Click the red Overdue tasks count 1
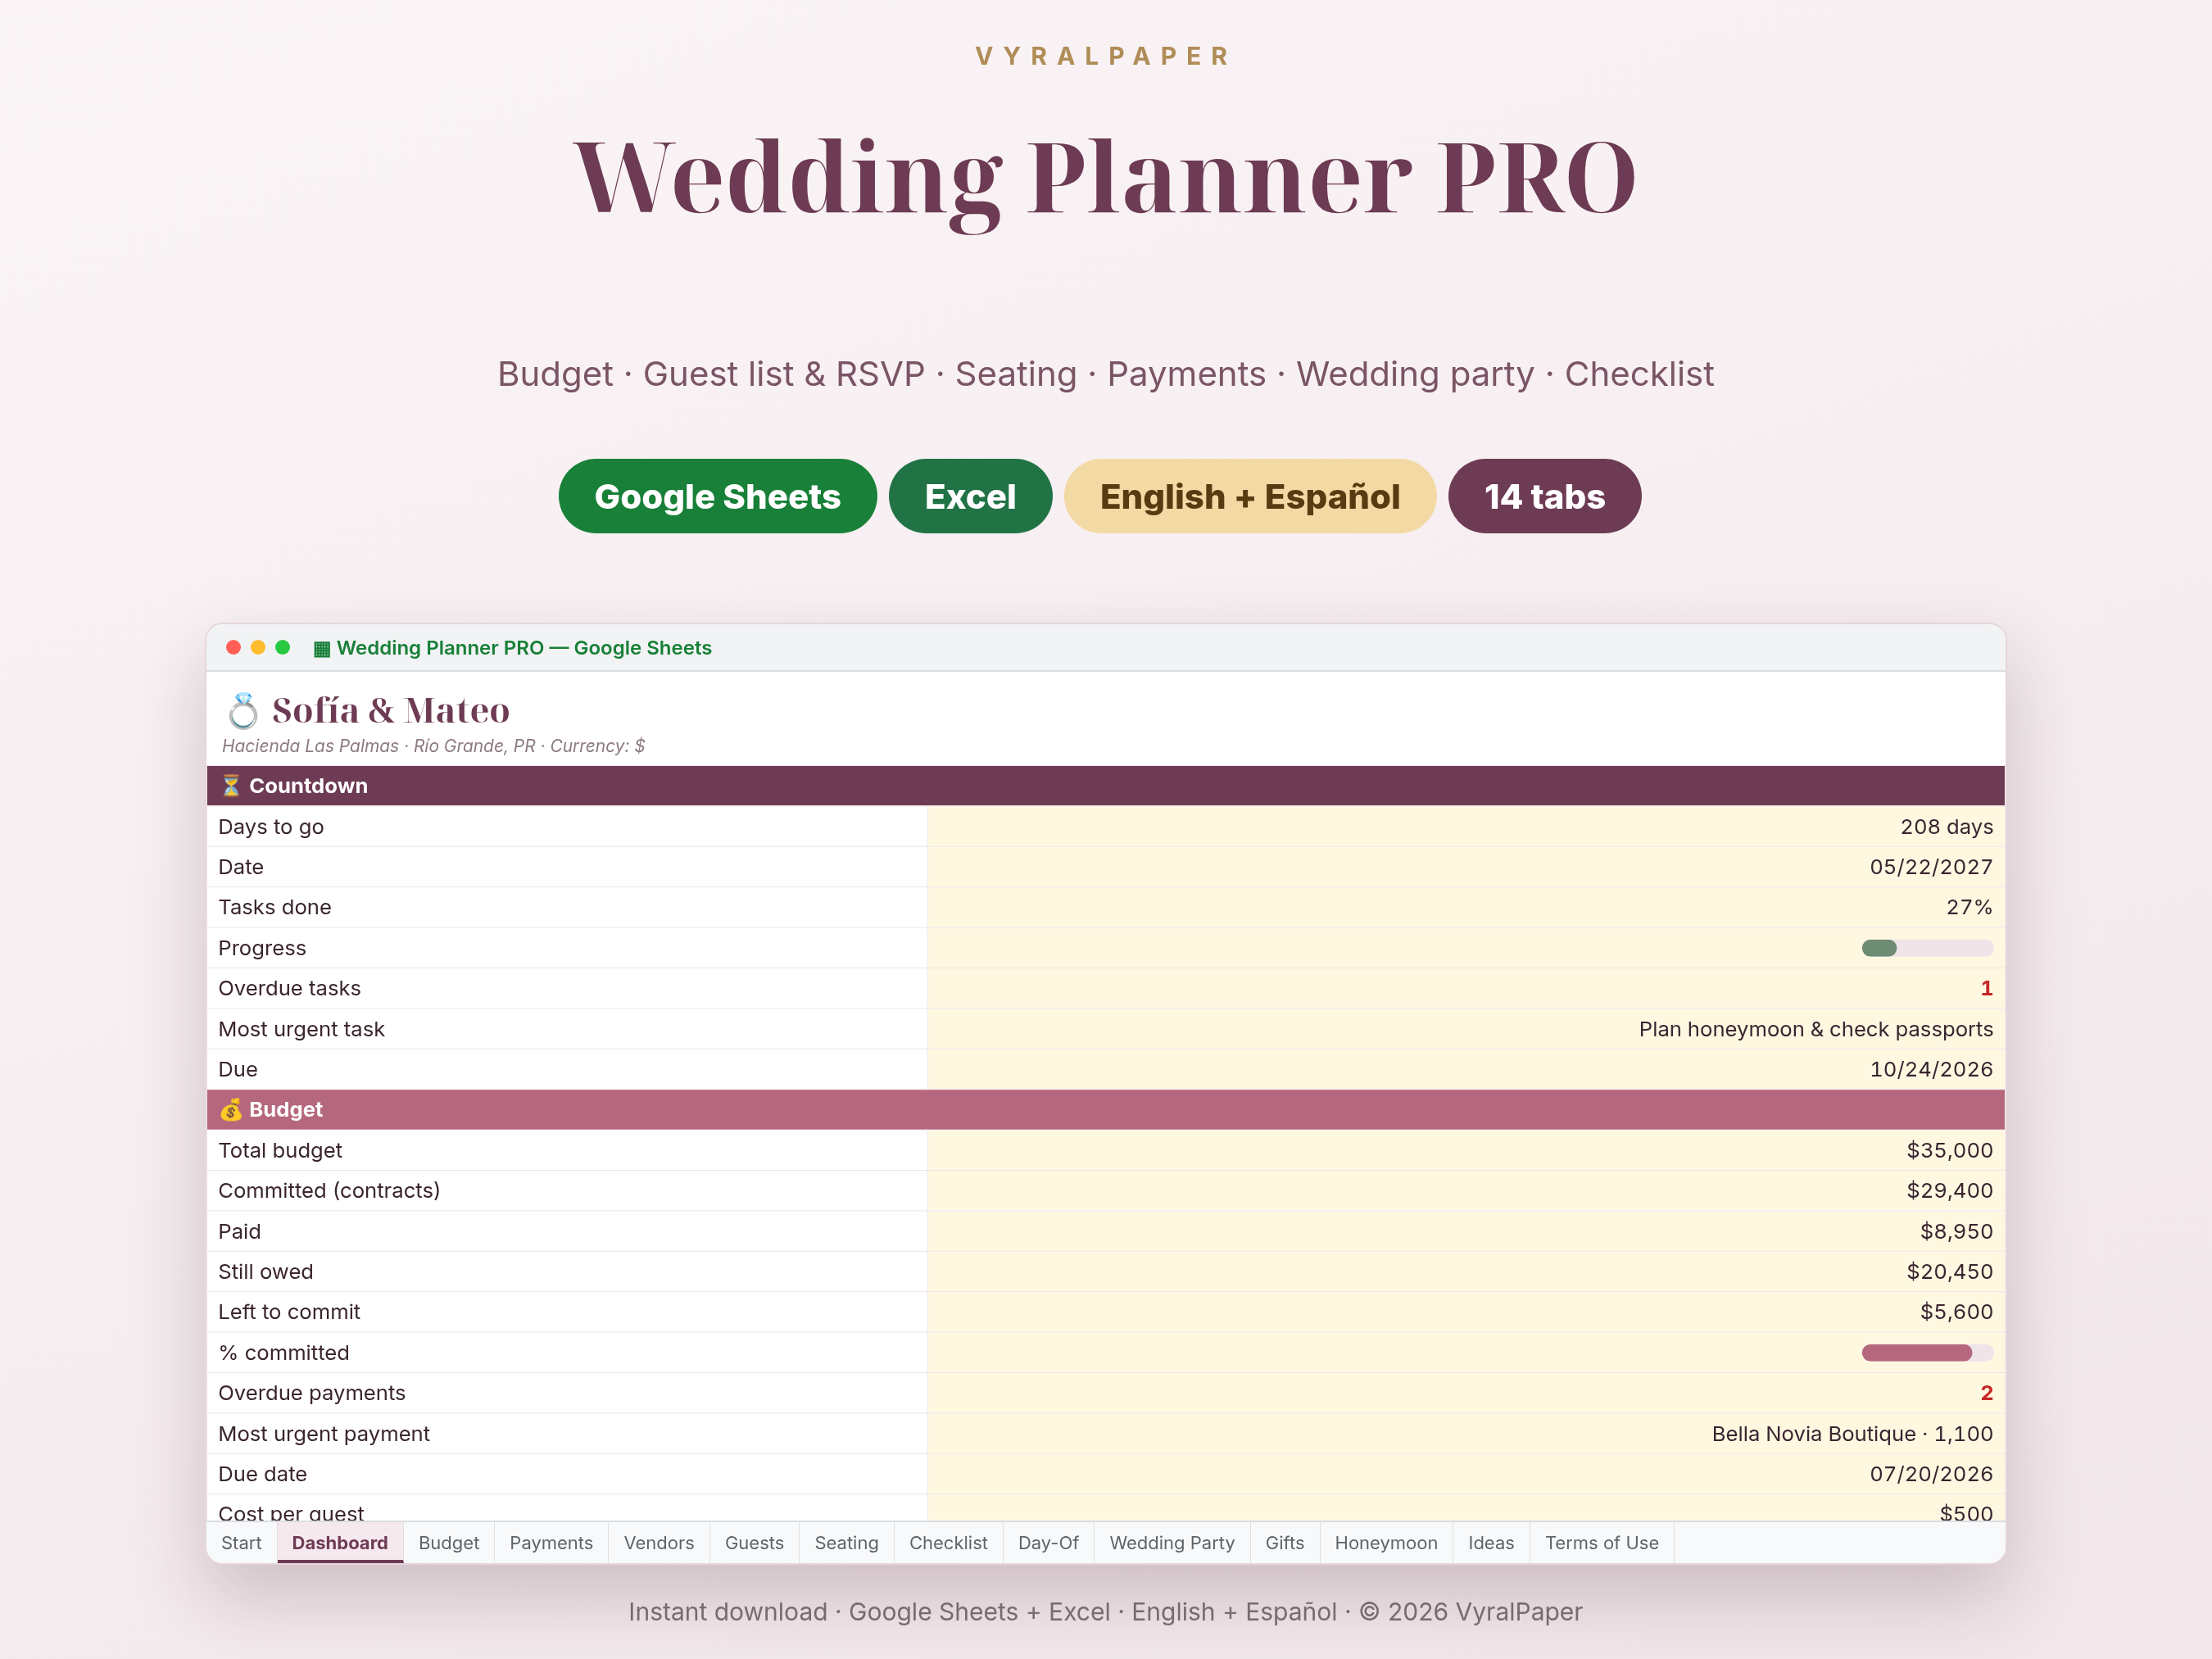This screenshot has height=1659, width=2212. tap(1986, 988)
